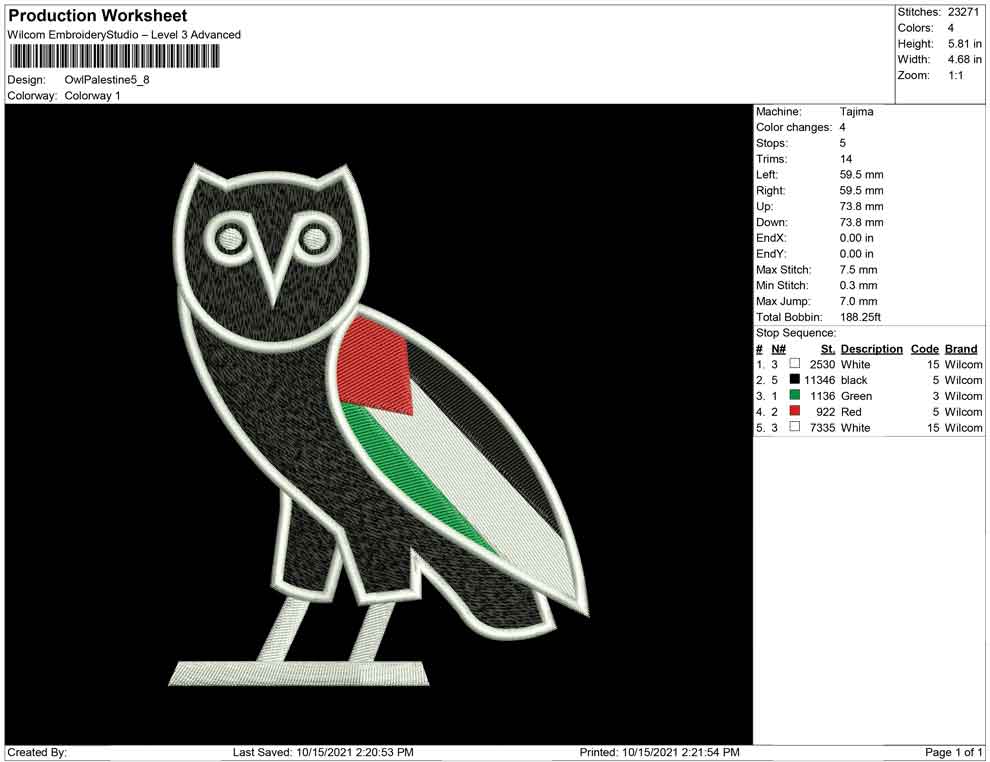Screen dimensions: 990x762
Task: Click the 'Red' description in stop 4
Action: (851, 412)
